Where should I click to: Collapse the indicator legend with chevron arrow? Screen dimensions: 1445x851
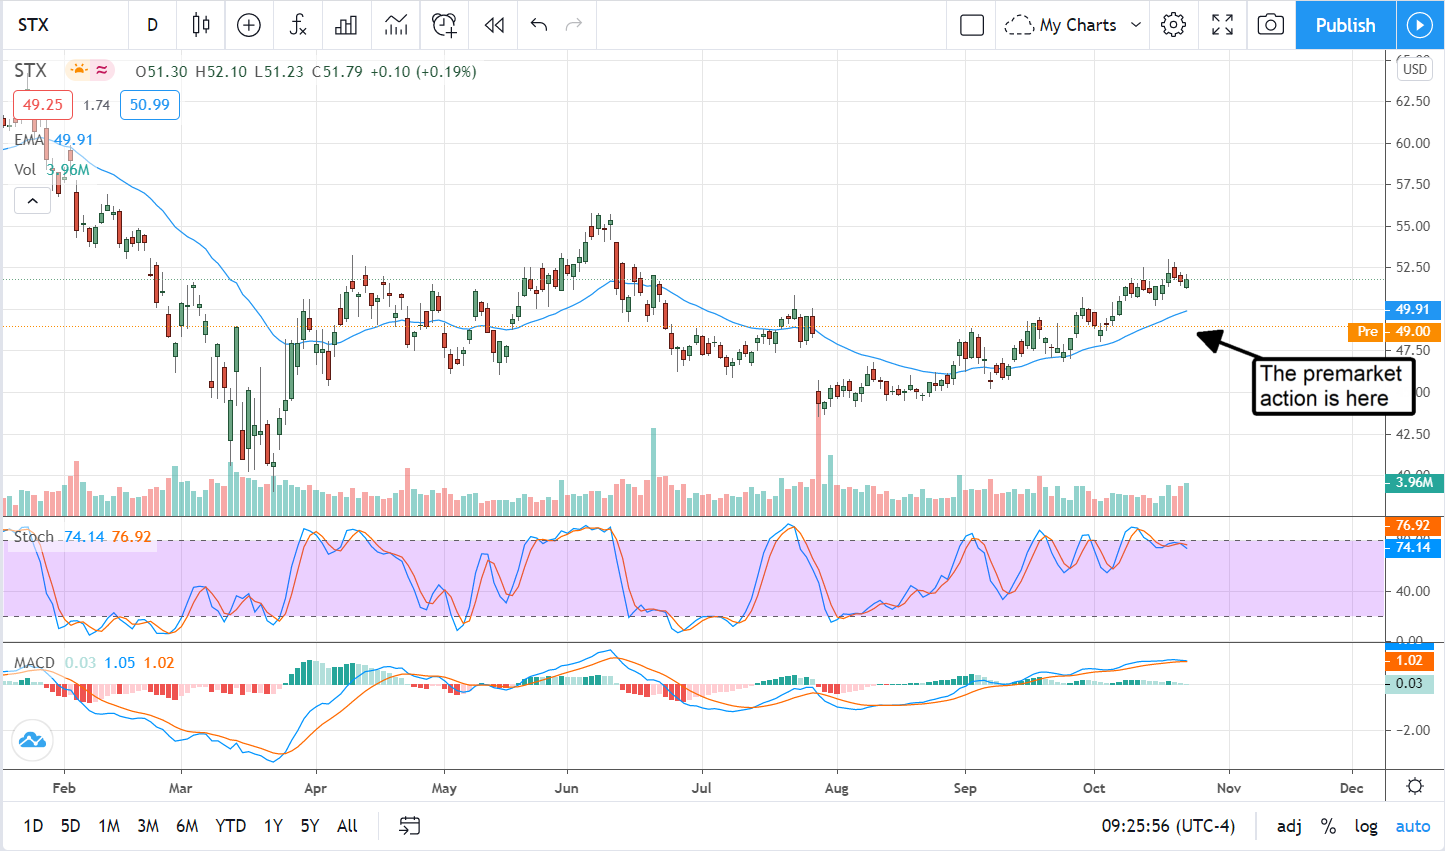(x=32, y=201)
